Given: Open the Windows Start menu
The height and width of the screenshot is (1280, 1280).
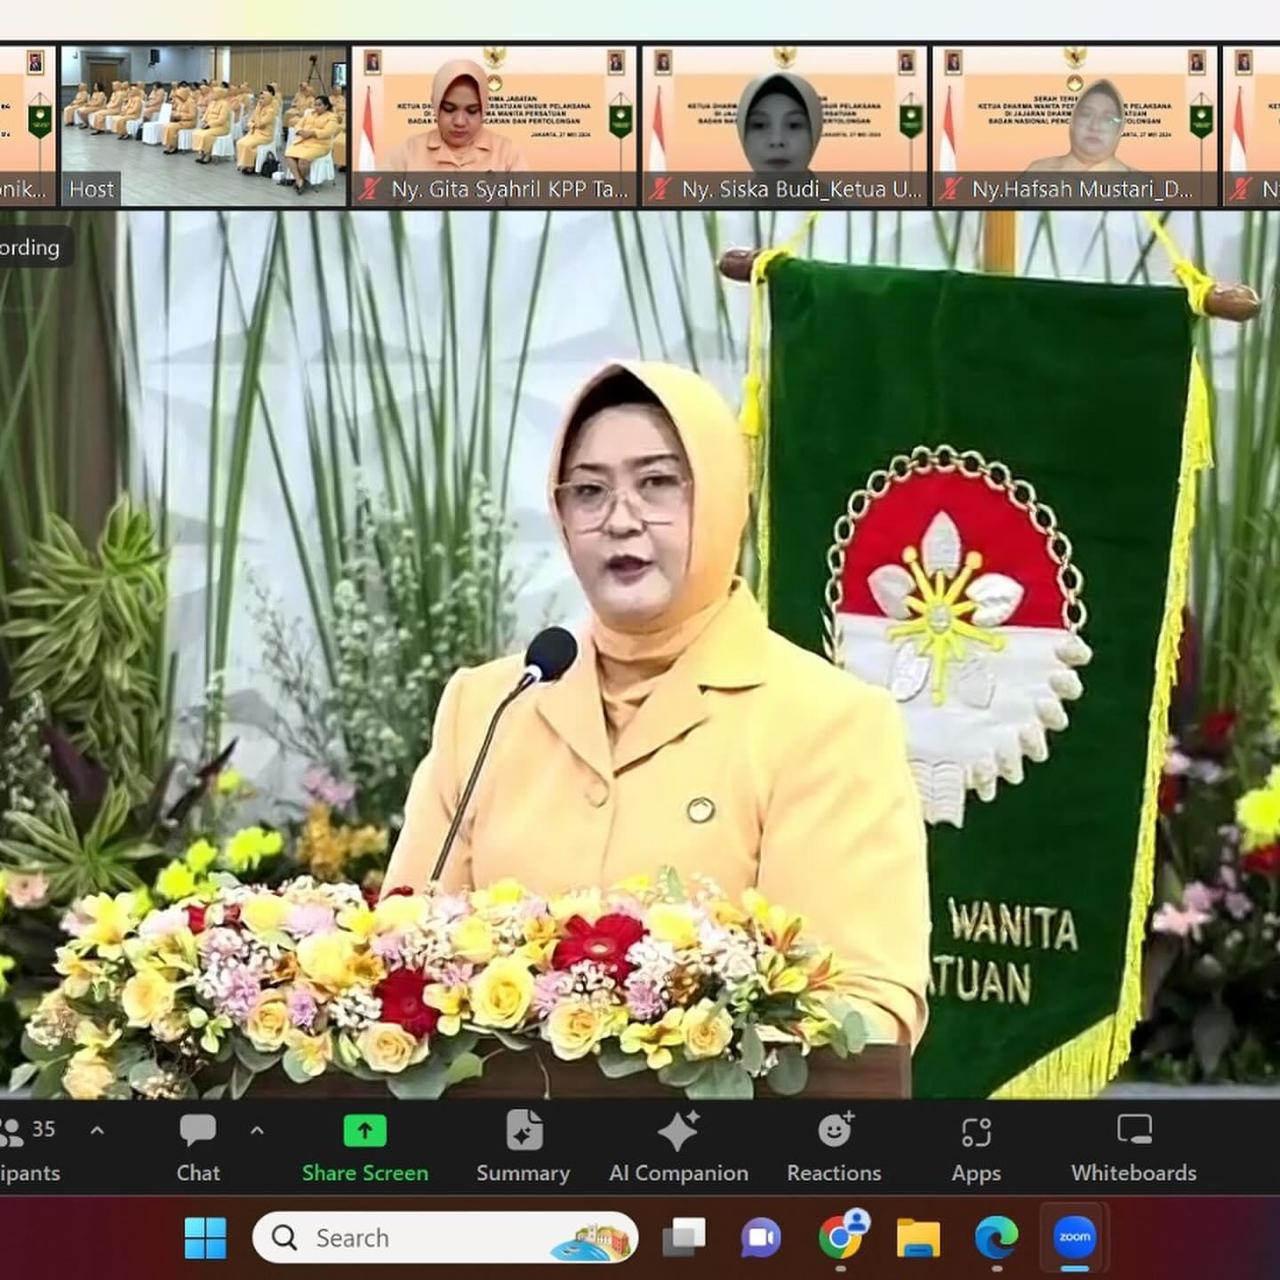Looking at the screenshot, I should click(x=206, y=1238).
